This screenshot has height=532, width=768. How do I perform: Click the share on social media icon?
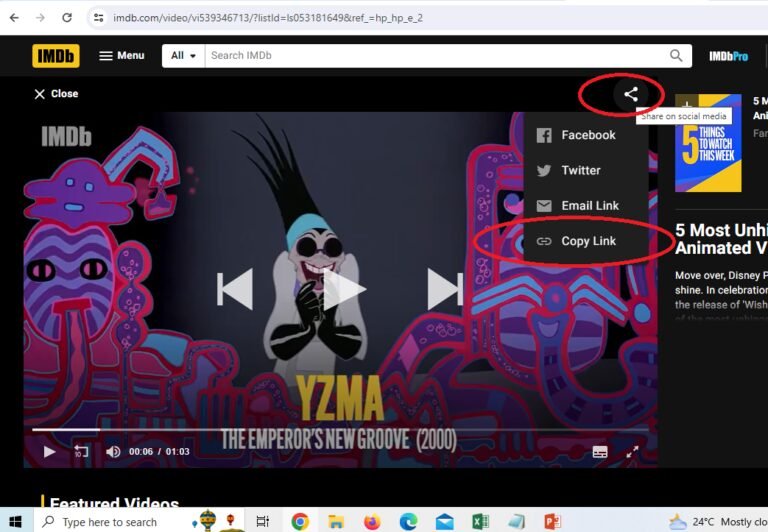631,94
